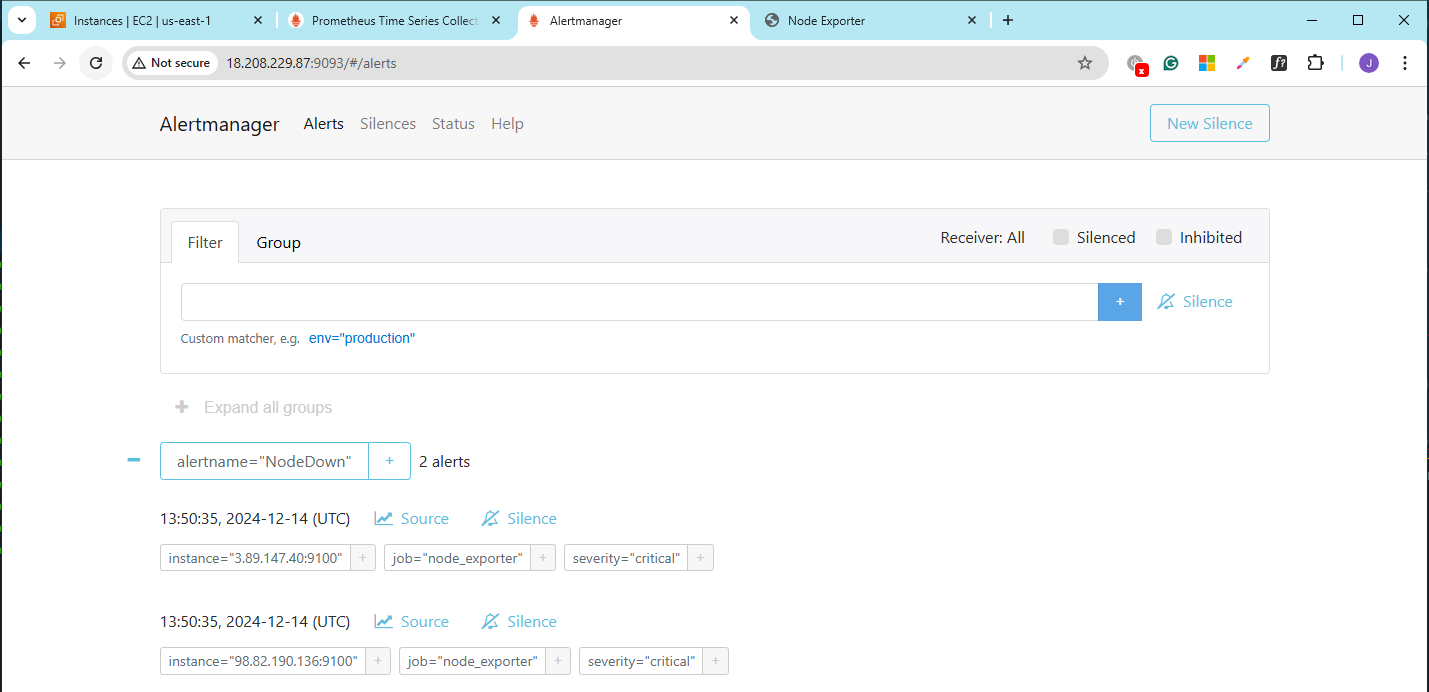Switch to Instances EC2 tab
The height and width of the screenshot is (692, 1429).
pyautogui.click(x=158, y=20)
